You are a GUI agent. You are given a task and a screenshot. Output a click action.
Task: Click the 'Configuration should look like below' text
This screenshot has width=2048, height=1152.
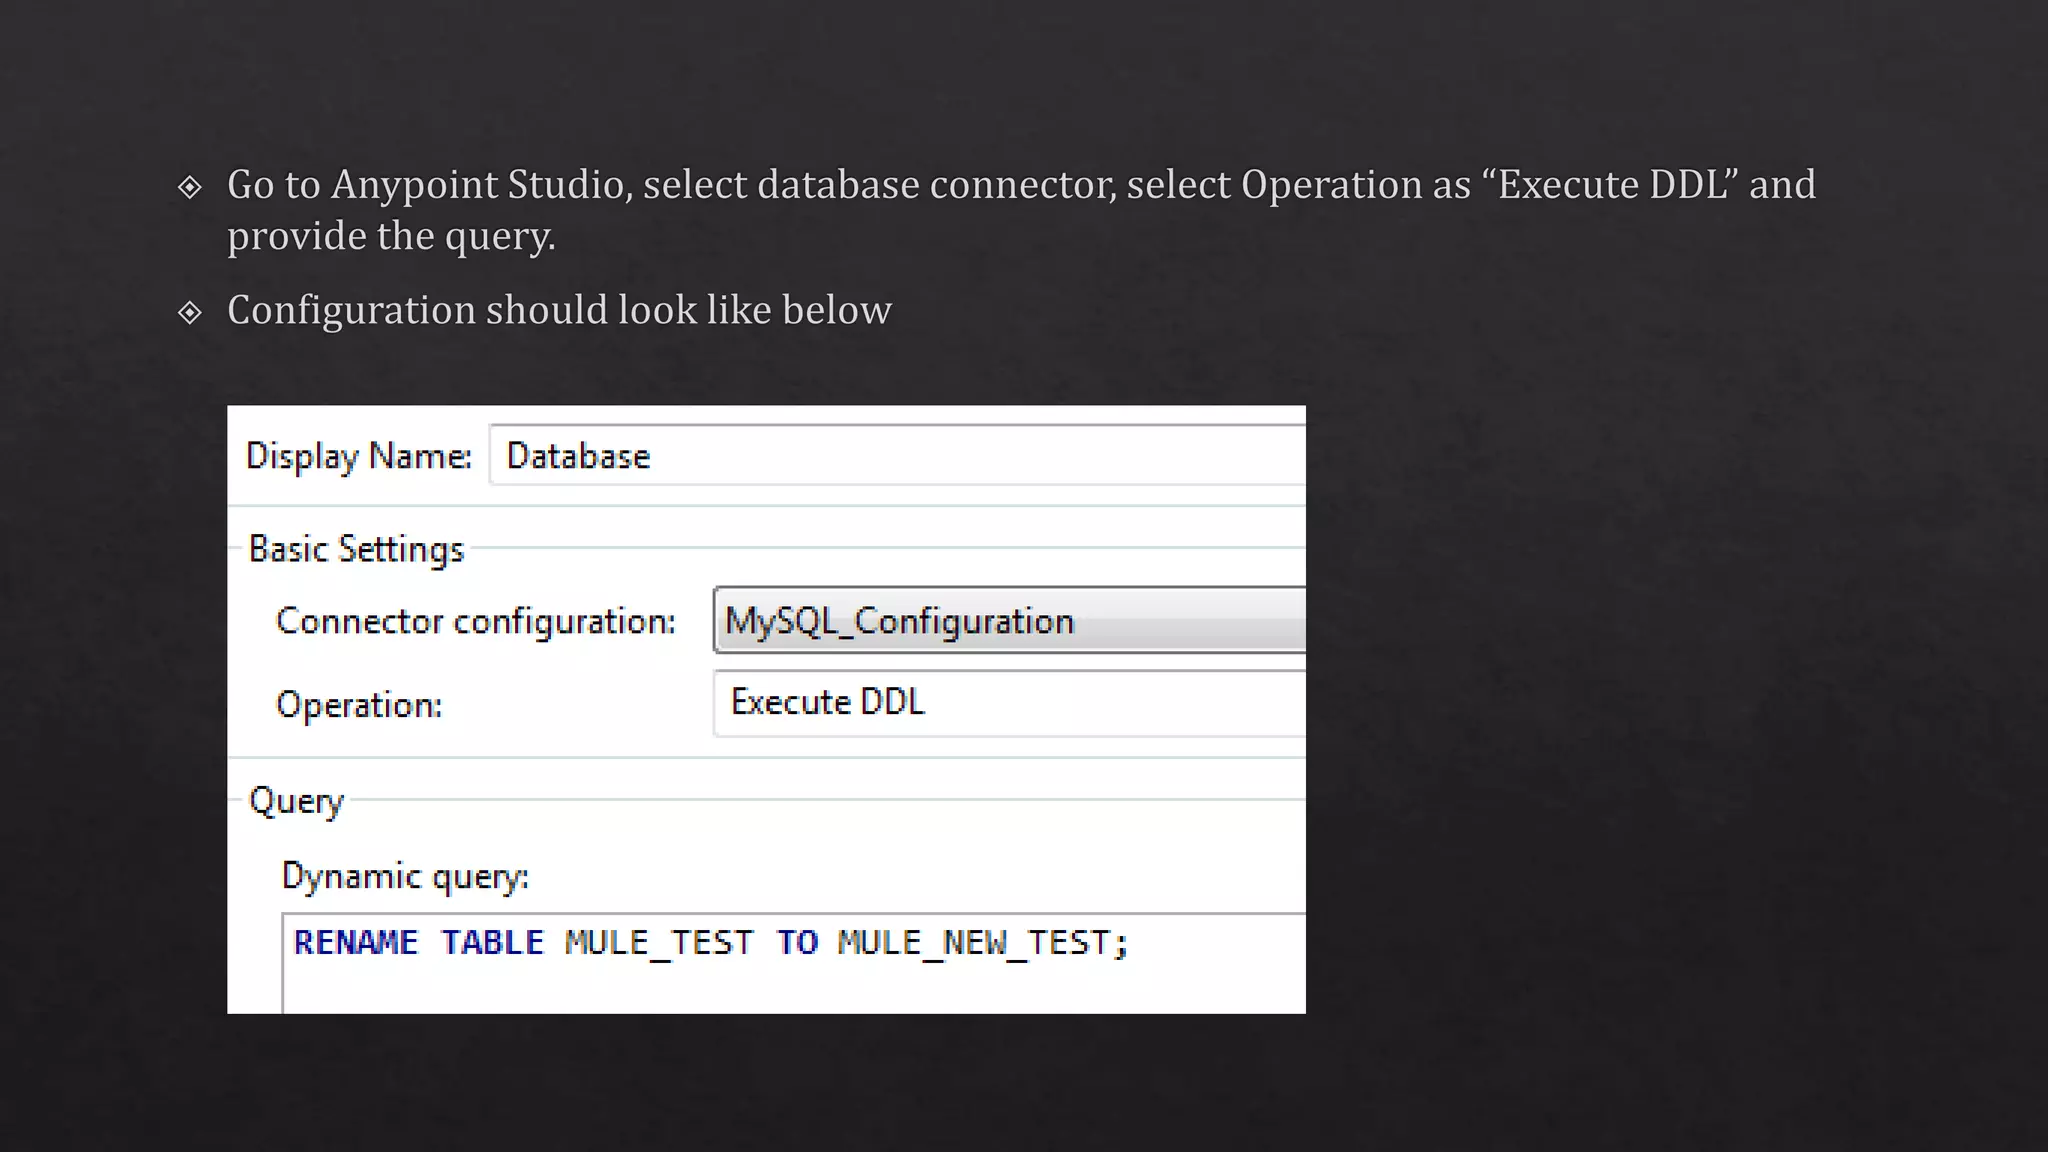(559, 310)
